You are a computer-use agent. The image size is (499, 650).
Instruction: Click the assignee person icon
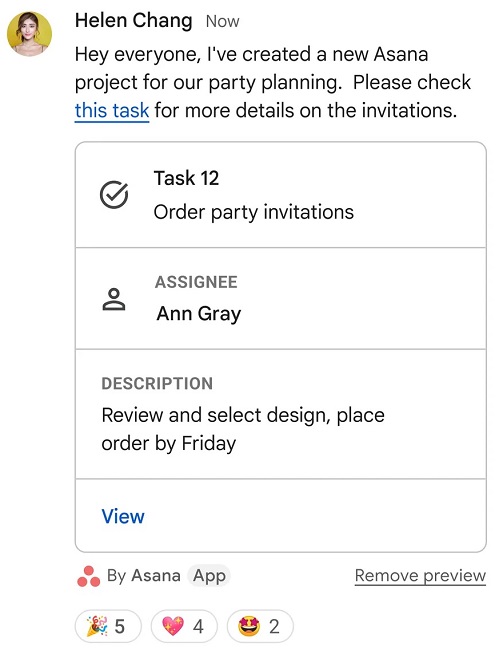114,299
